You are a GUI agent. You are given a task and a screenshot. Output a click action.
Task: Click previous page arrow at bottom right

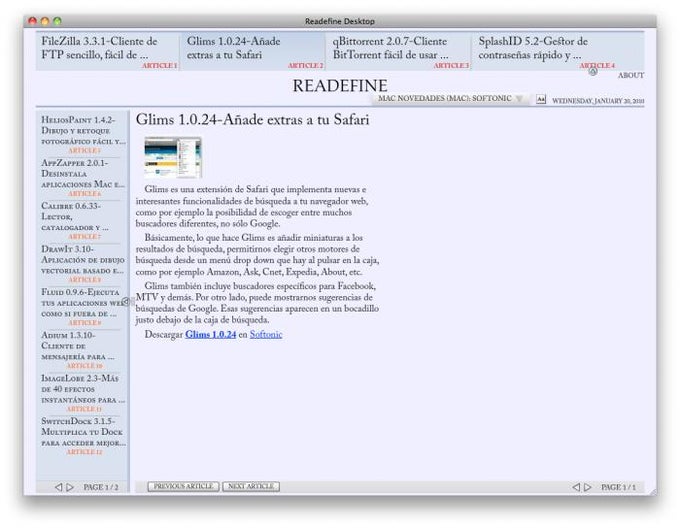point(576,487)
